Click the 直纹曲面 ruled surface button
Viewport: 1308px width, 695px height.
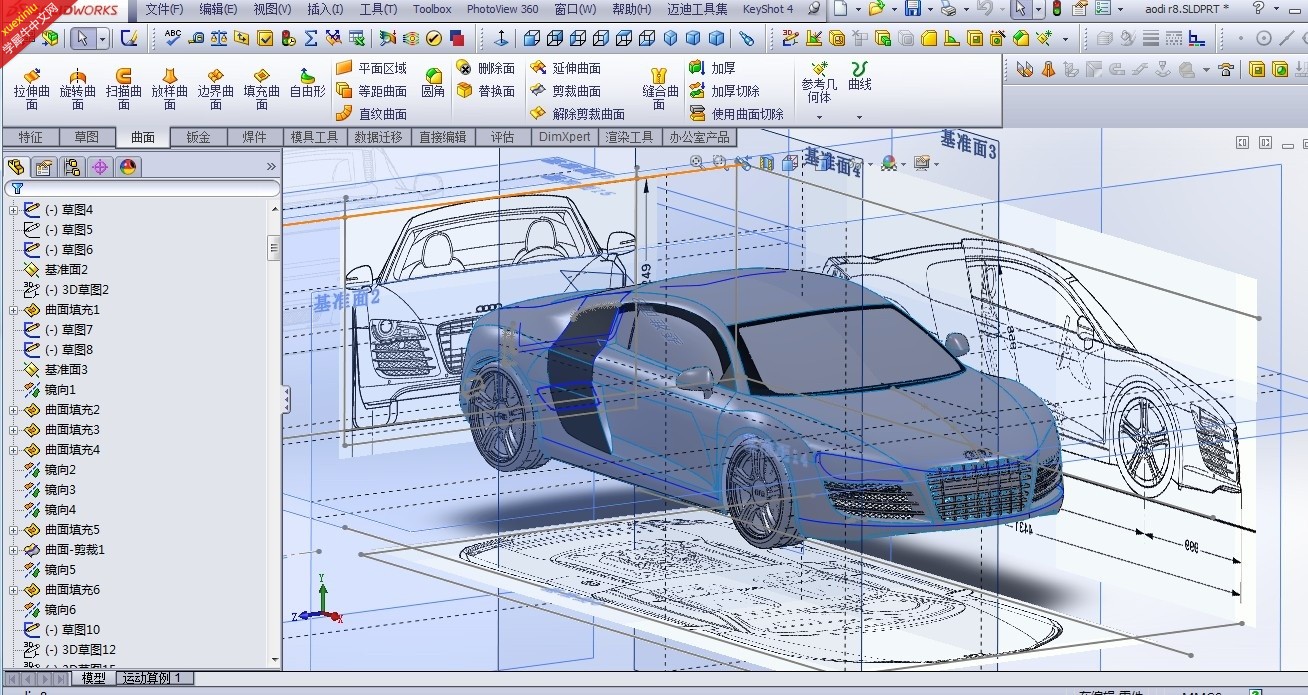(372, 114)
